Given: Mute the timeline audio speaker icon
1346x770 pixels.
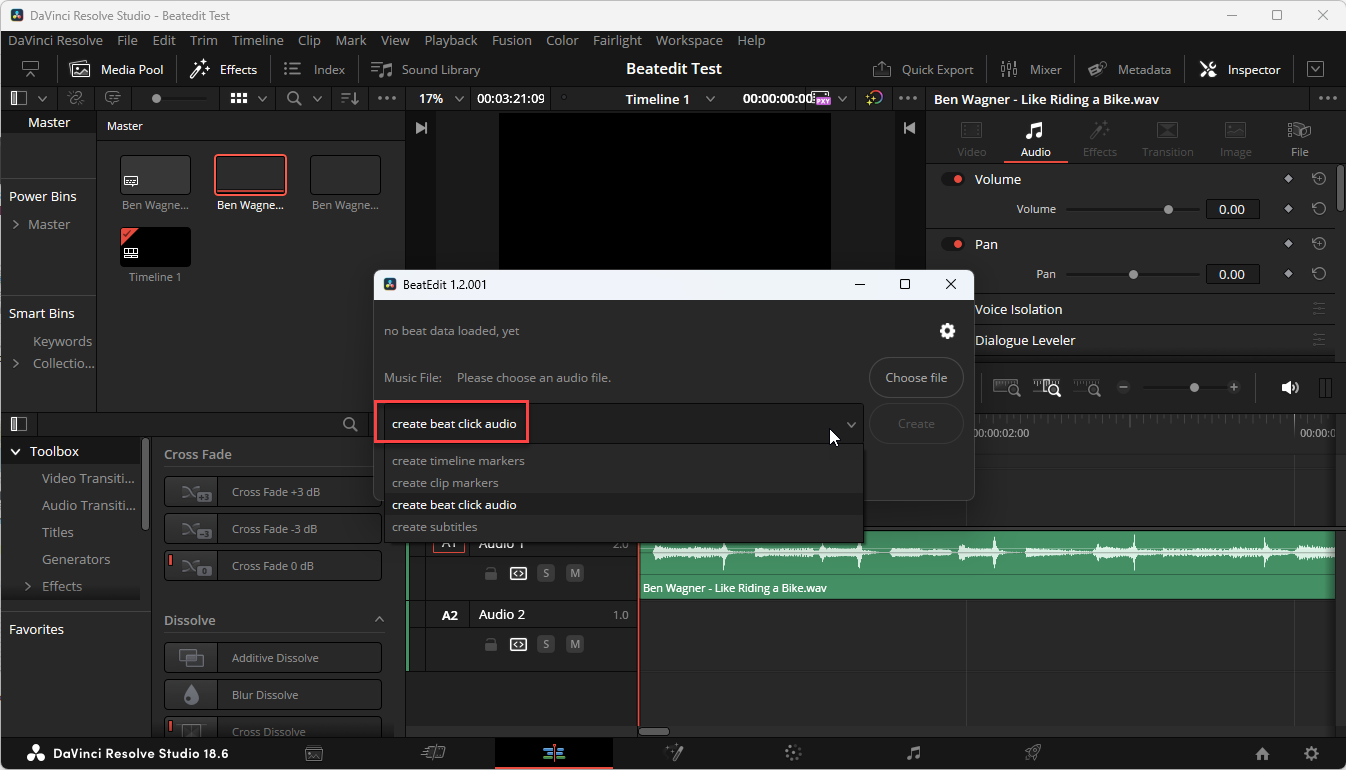Looking at the screenshot, I should click(1290, 388).
